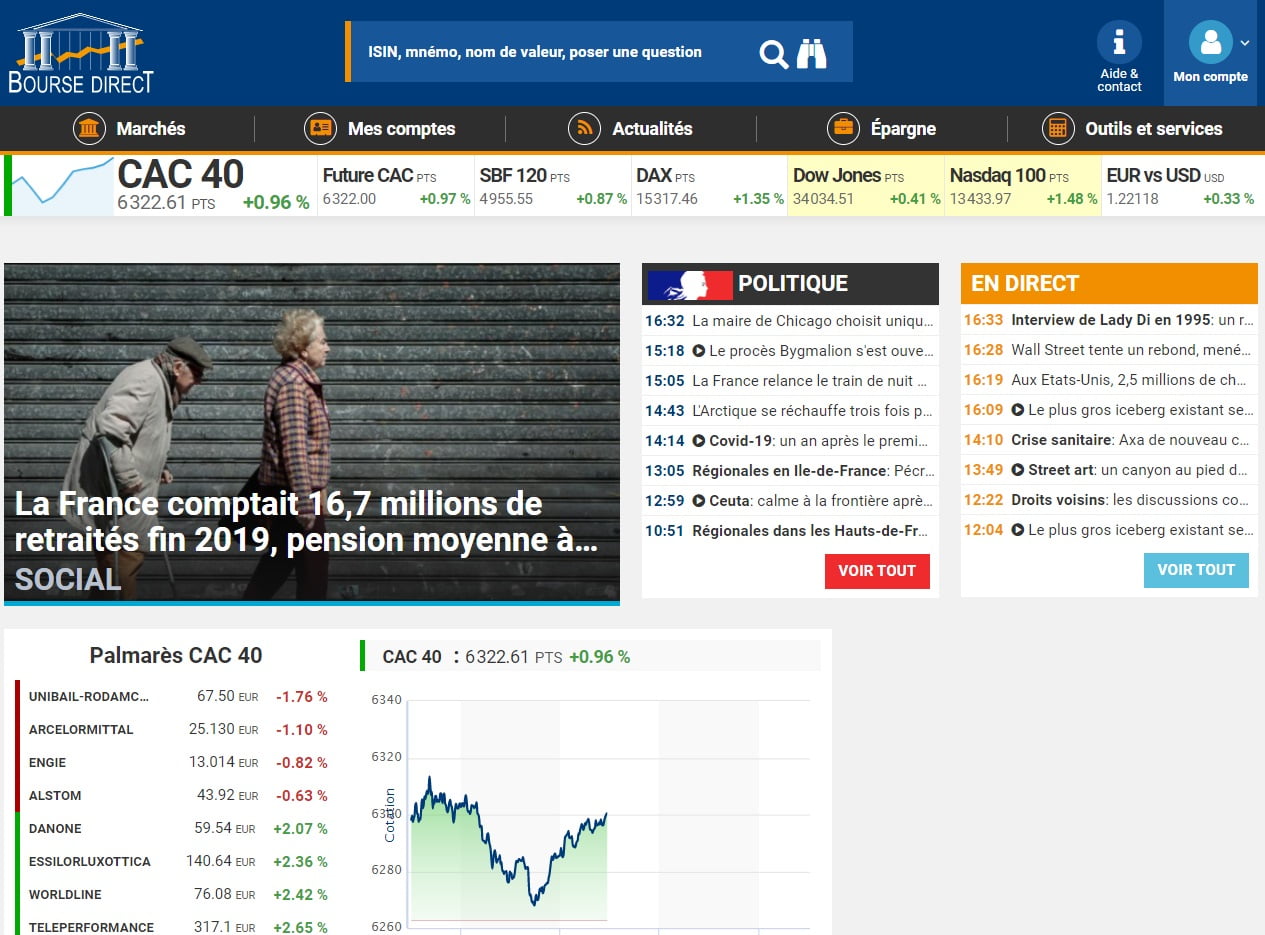1265x935 pixels.
Task: Open the CAC 40 ticker quote
Action: coord(214,185)
